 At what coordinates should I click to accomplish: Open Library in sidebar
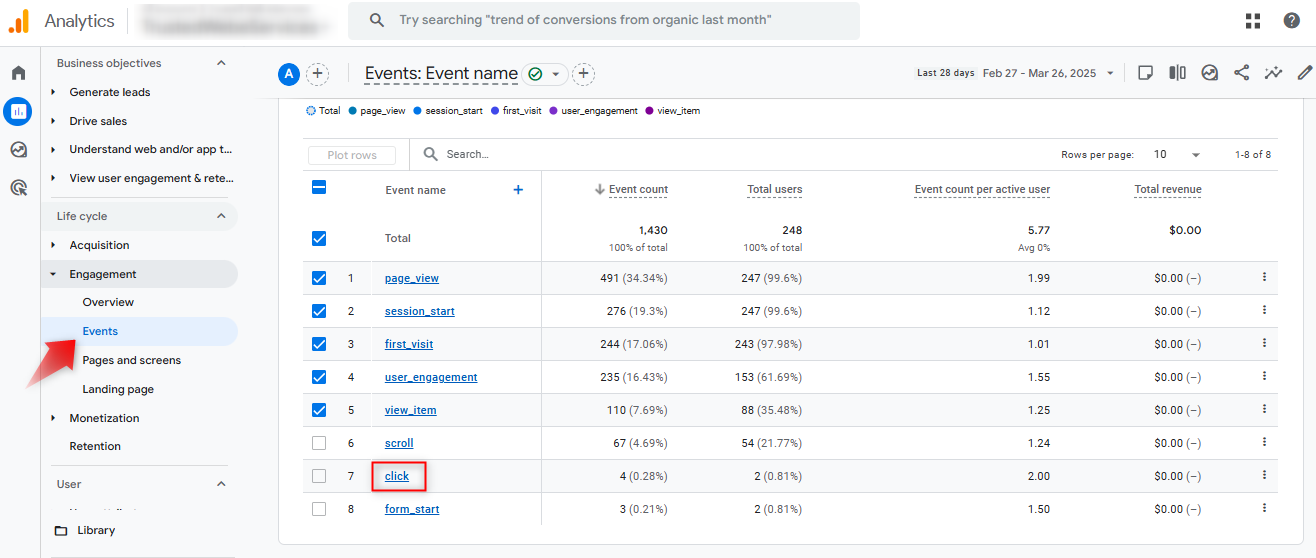click(96, 530)
